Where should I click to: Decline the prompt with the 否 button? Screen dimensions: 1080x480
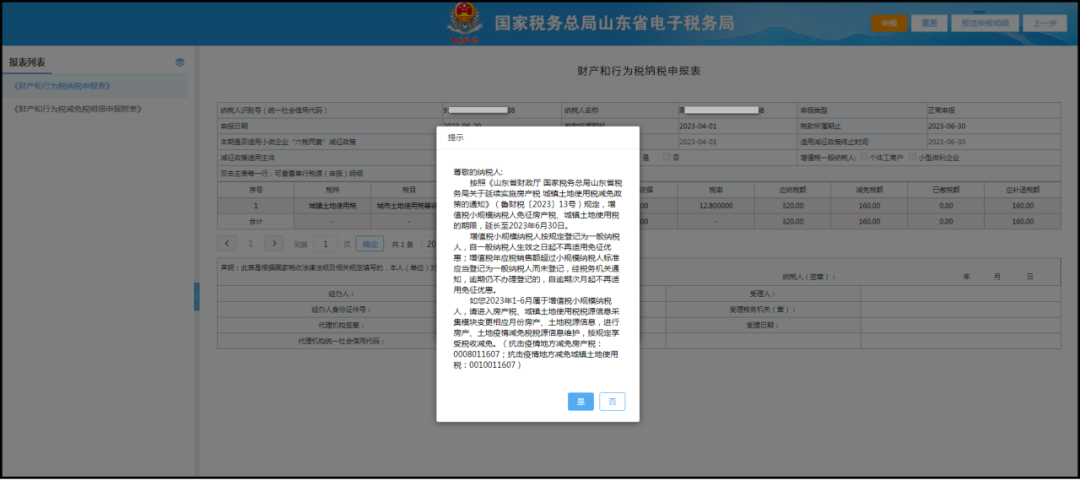coord(612,401)
